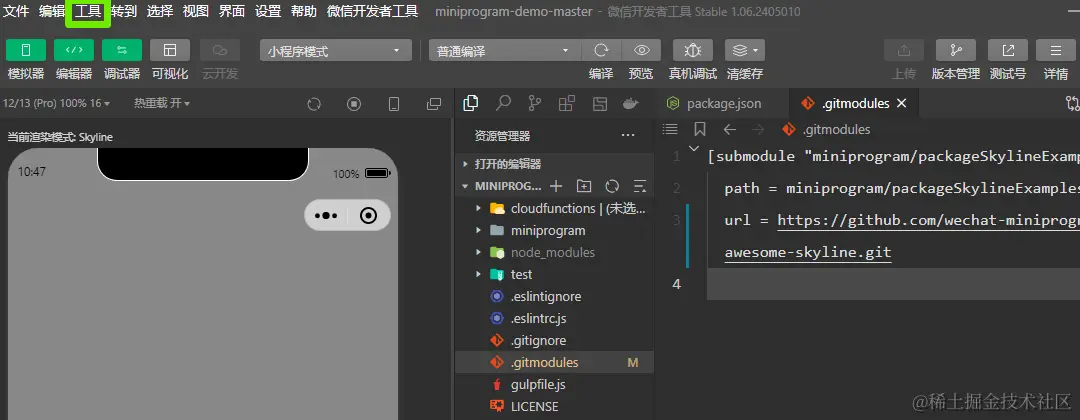The height and width of the screenshot is (420, 1080).
Task: Open the 设置 menu
Action: tap(267, 12)
